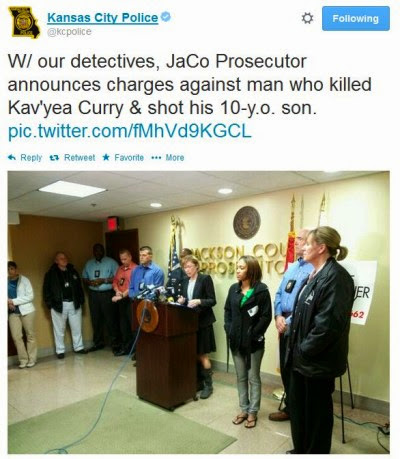The width and height of the screenshot is (400, 459).
Task: Click the gear icon beside Following
Action: 307,18
